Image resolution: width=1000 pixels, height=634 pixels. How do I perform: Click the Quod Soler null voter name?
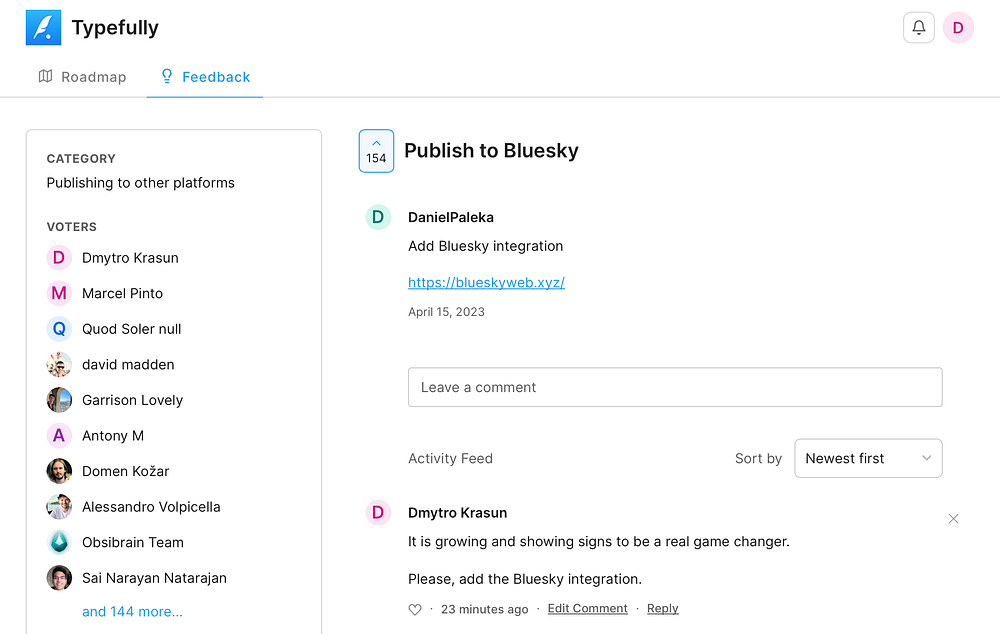[x=131, y=329]
